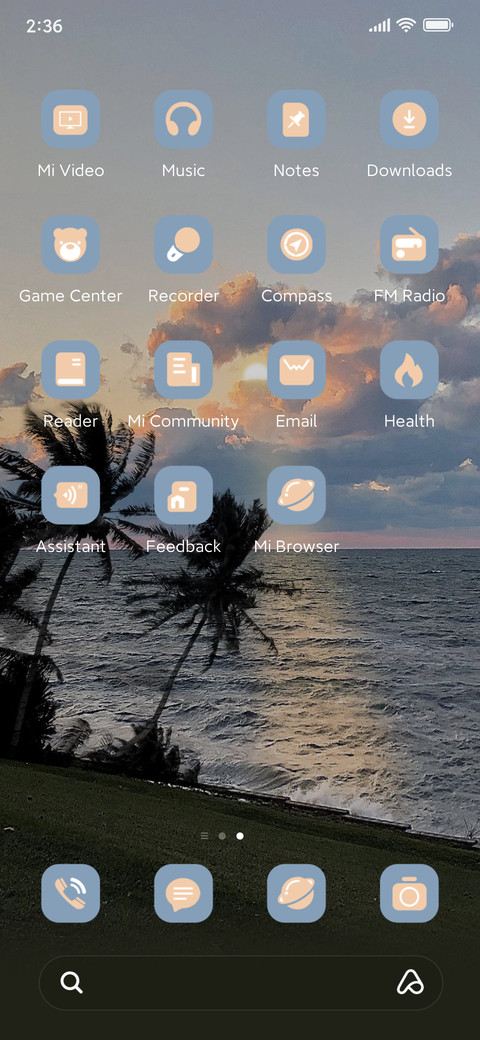Open the Mi Video app
480x1040 pixels.
click(70, 119)
